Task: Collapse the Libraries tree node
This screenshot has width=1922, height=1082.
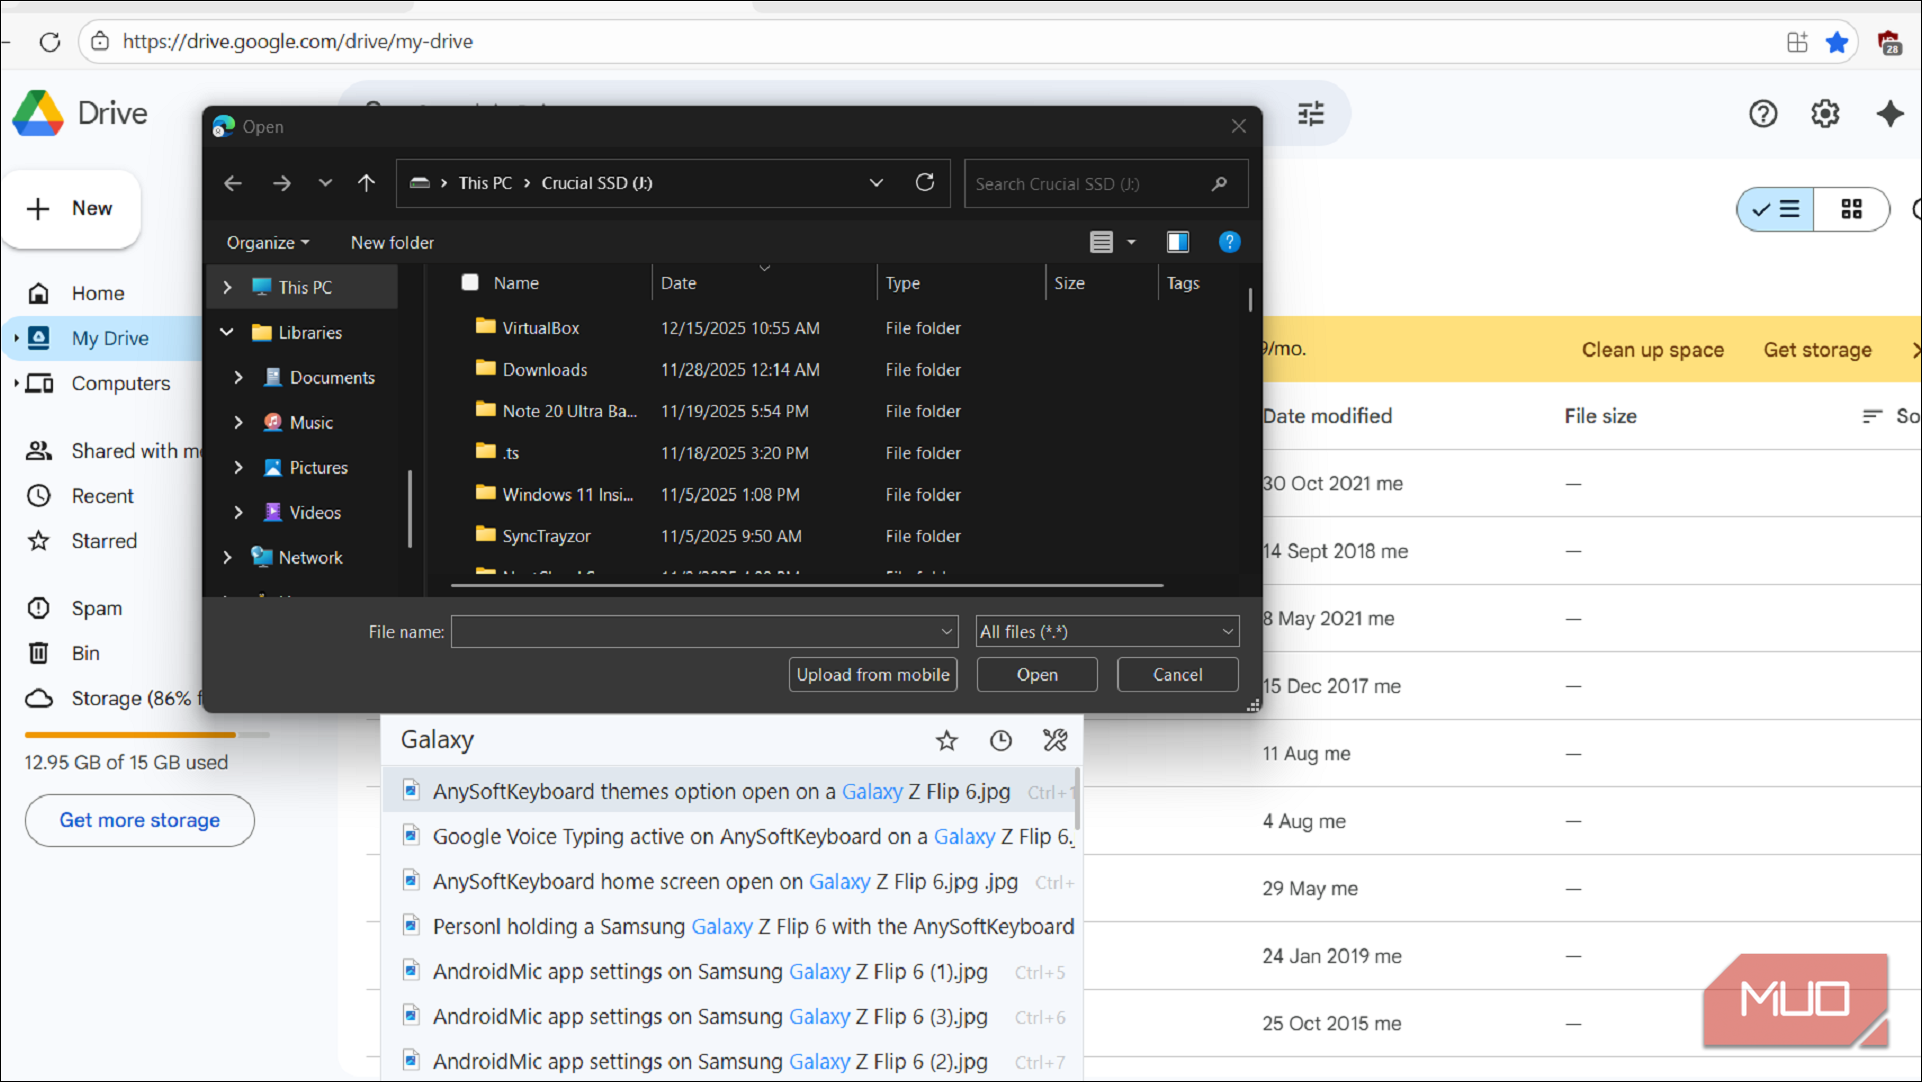Action: tap(227, 332)
